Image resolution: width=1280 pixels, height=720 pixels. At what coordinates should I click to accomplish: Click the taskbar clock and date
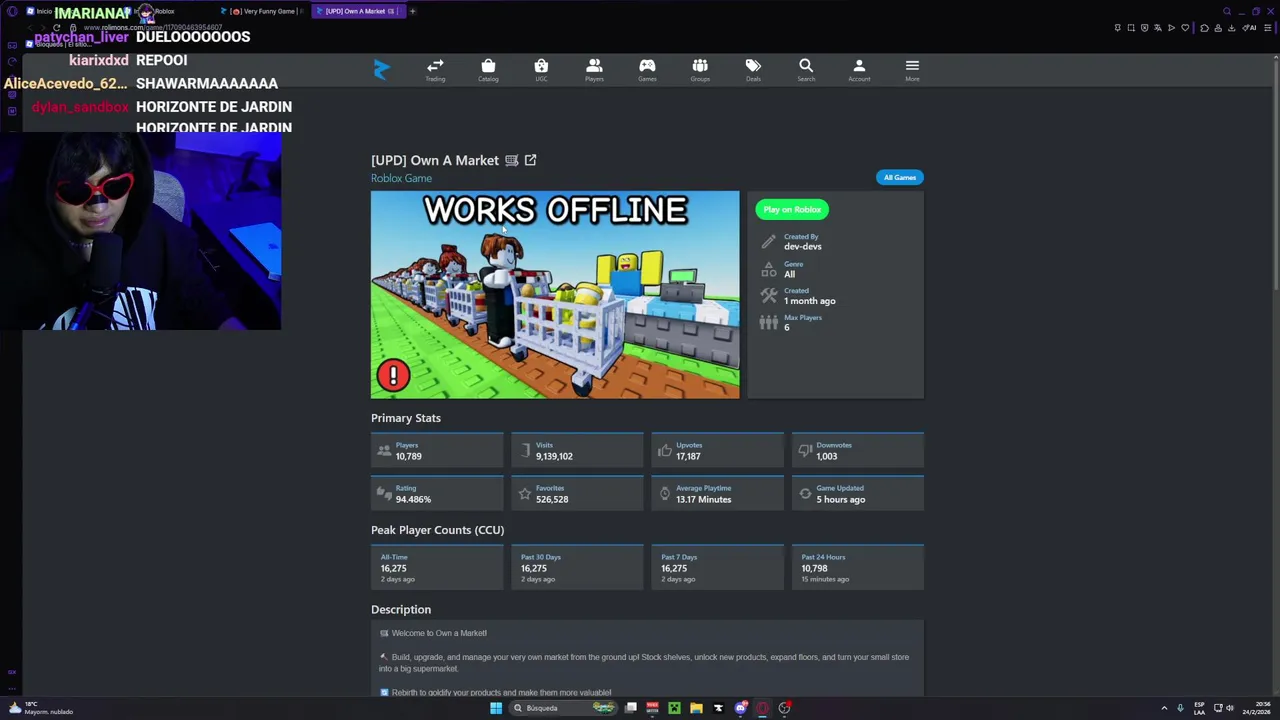(1258, 708)
